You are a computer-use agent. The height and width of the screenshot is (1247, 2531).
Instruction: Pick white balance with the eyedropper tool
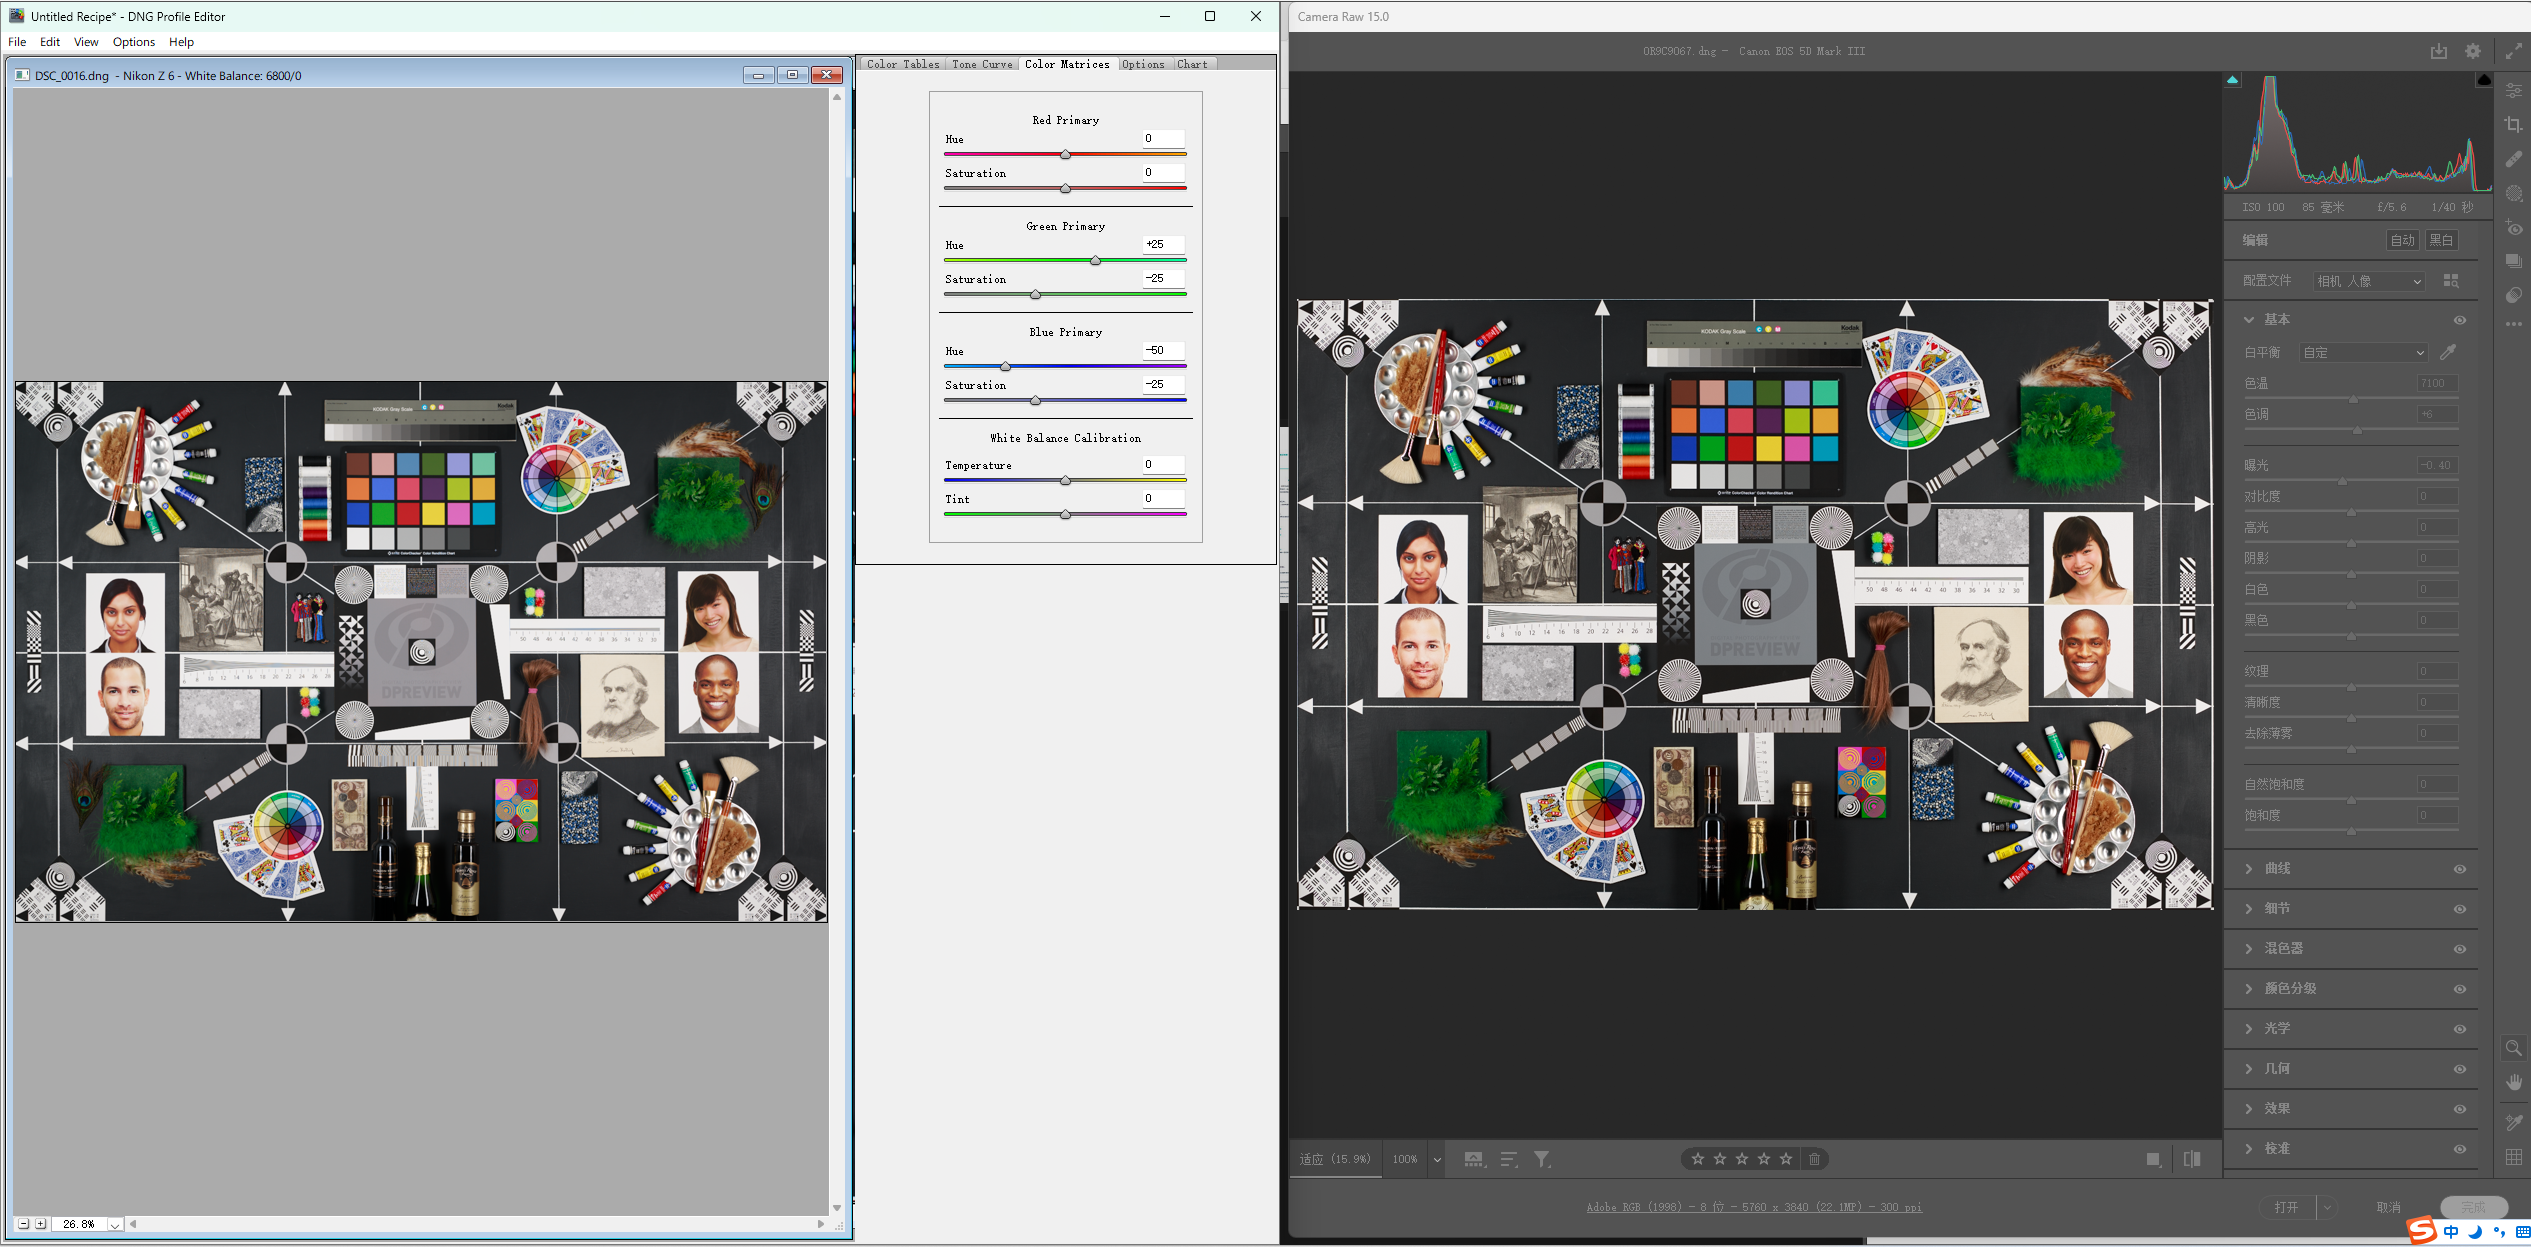tap(2449, 352)
